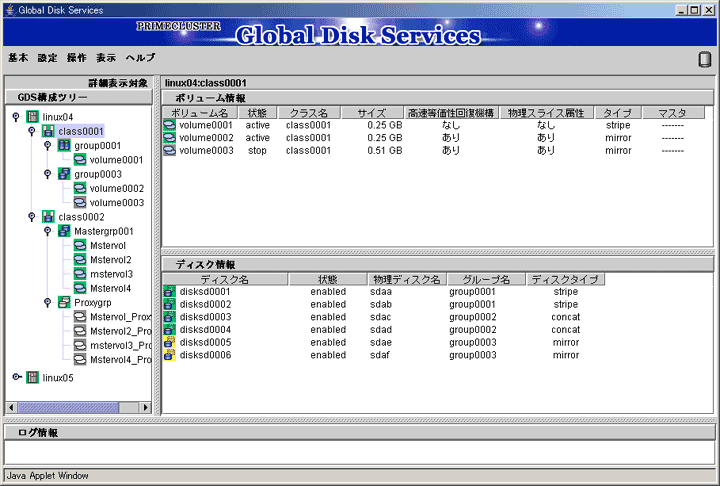Open the 設定 menu

(47, 57)
